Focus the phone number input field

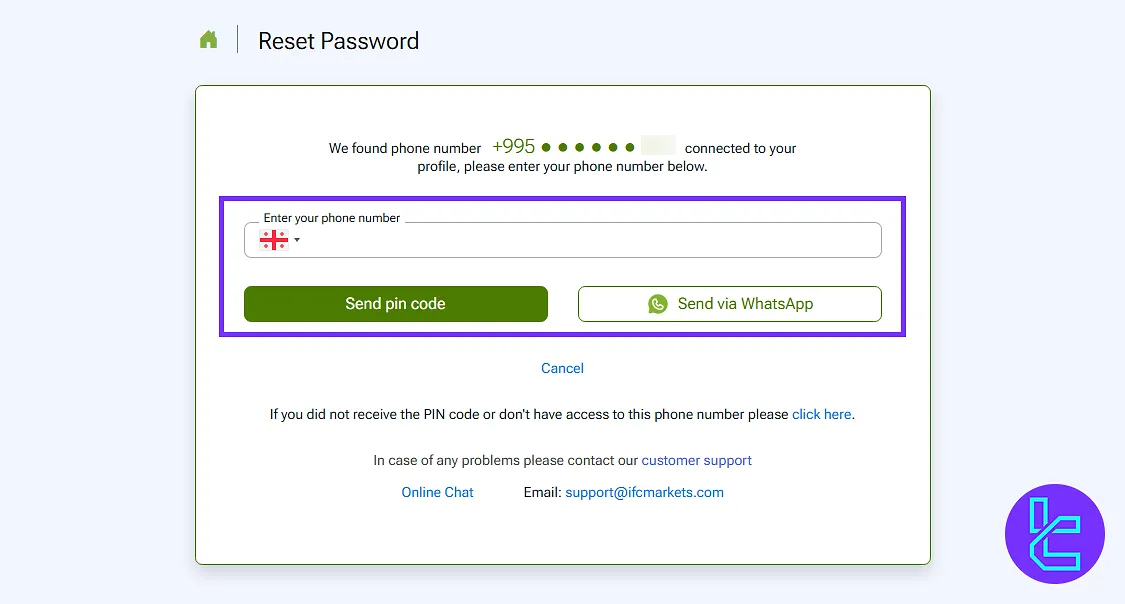pyautogui.click(x=590, y=240)
